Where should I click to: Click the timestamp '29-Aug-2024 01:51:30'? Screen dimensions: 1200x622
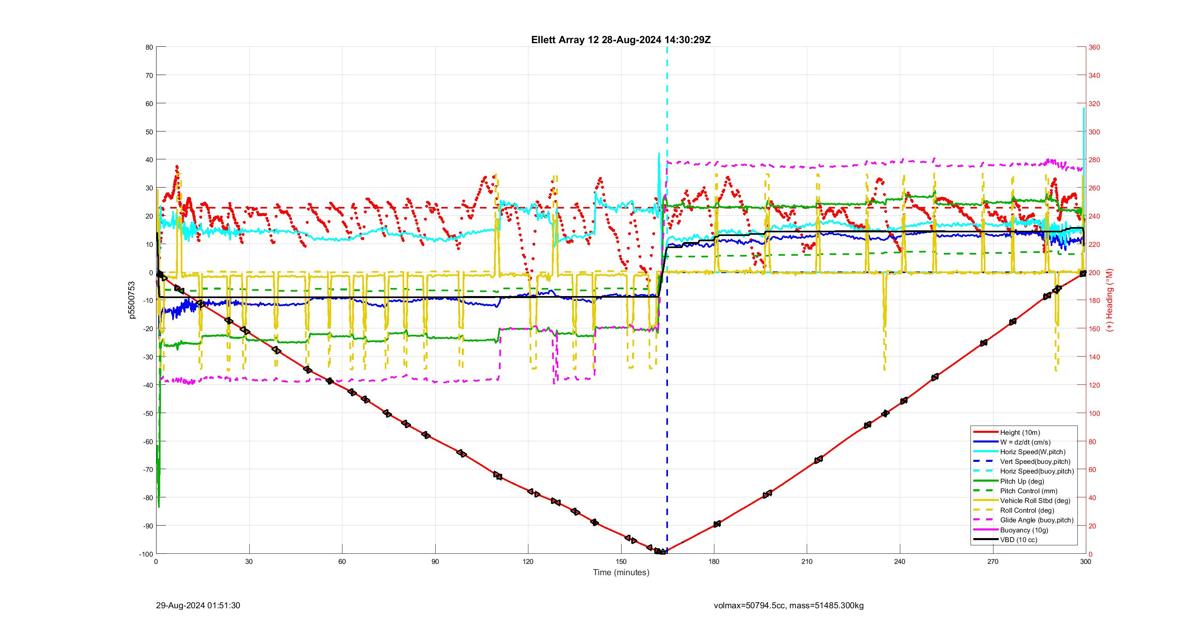tap(198, 605)
